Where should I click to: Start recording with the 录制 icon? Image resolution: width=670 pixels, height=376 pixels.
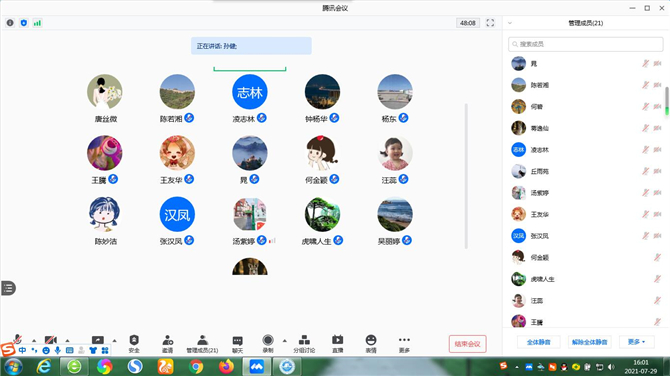[x=268, y=343]
